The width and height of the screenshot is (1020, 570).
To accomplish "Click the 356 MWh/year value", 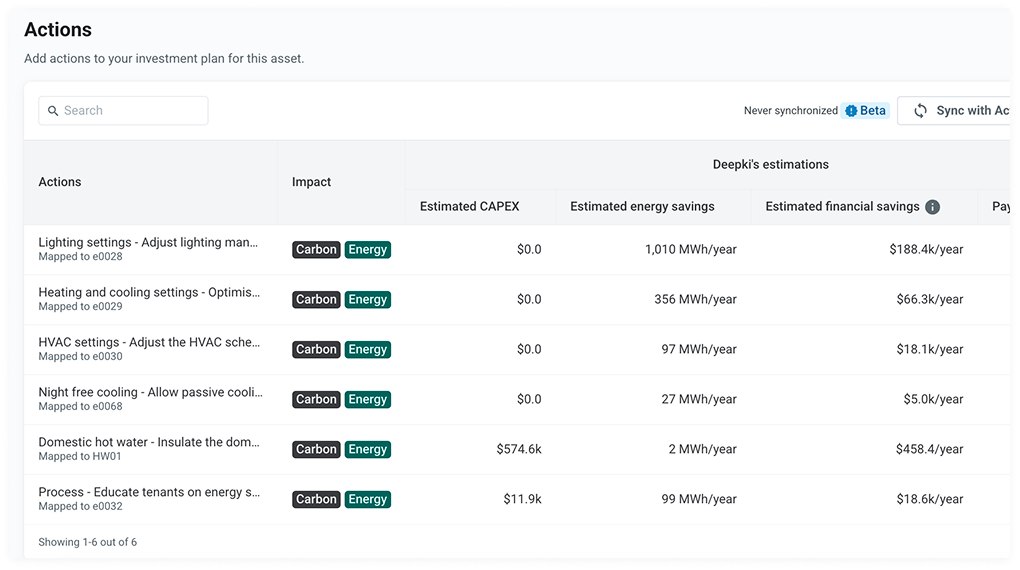I will 695,300.
